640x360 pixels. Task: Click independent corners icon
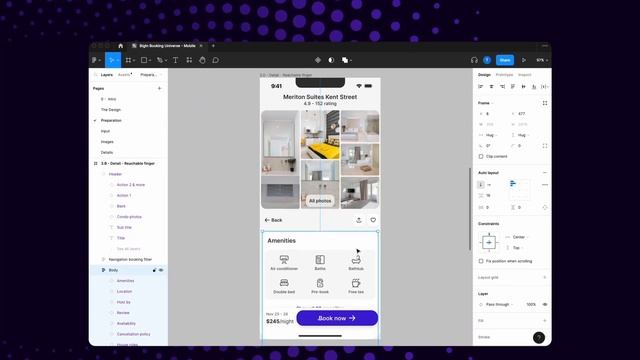545,146
